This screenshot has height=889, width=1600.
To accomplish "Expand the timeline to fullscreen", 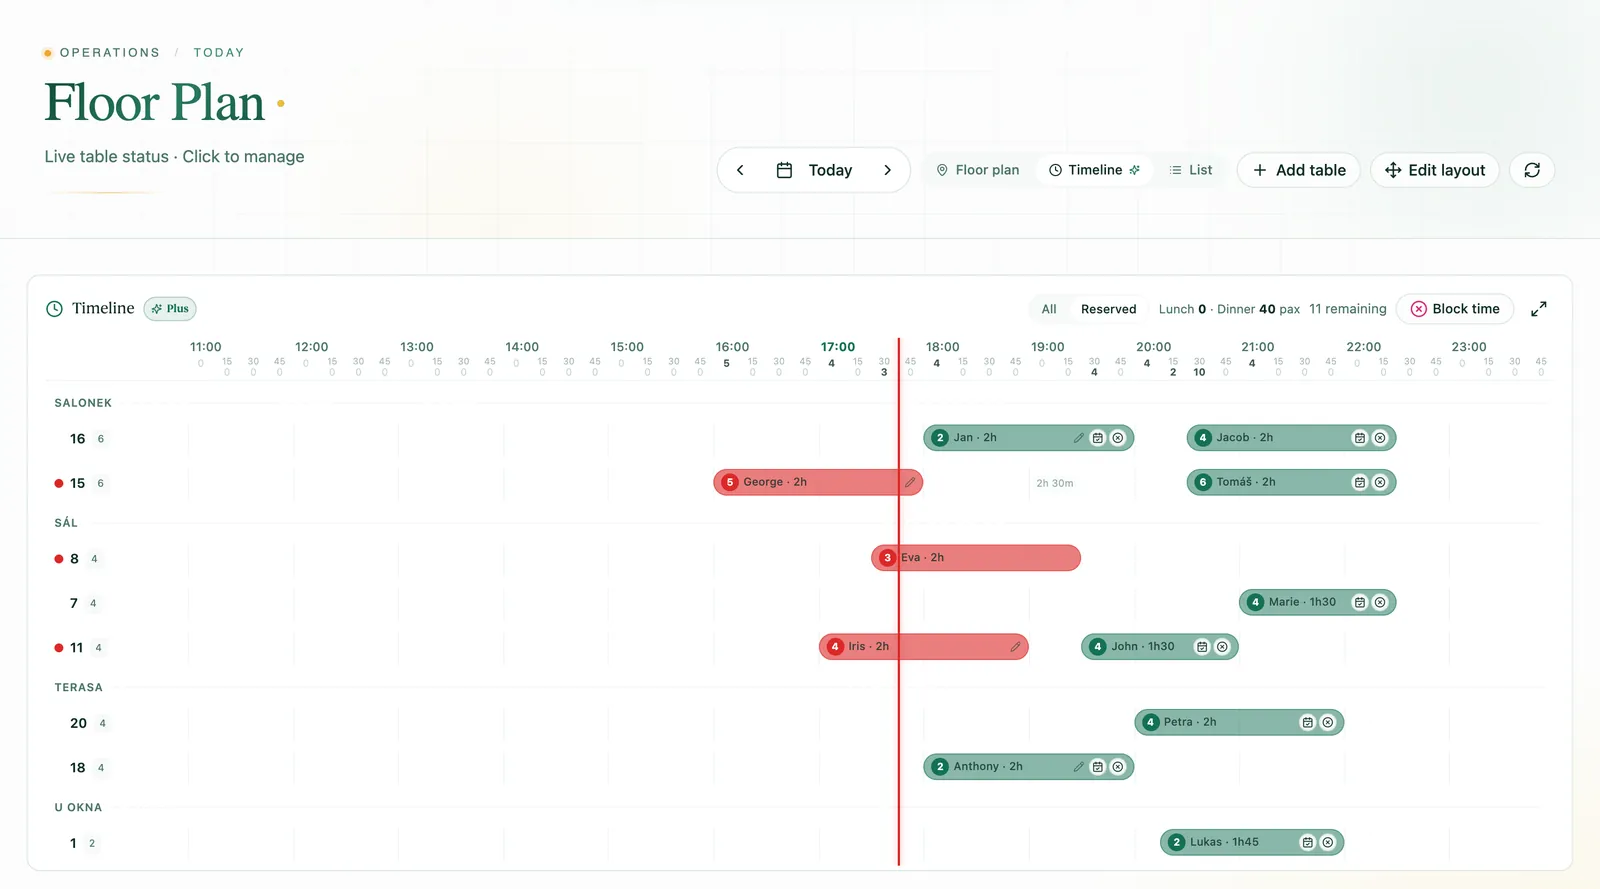I will pyautogui.click(x=1539, y=309).
